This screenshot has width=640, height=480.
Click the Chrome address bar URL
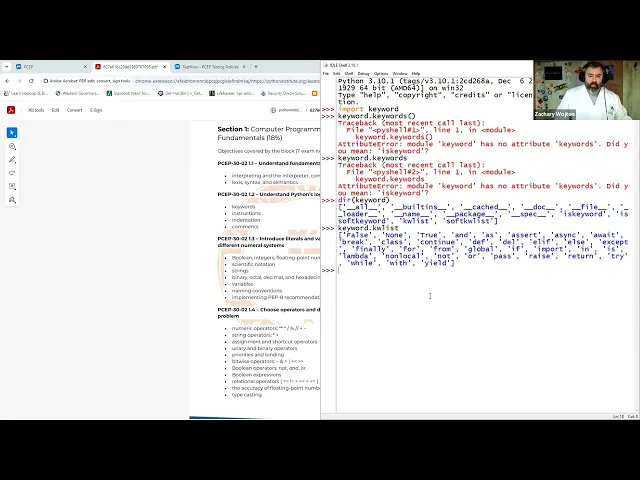[227, 81]
